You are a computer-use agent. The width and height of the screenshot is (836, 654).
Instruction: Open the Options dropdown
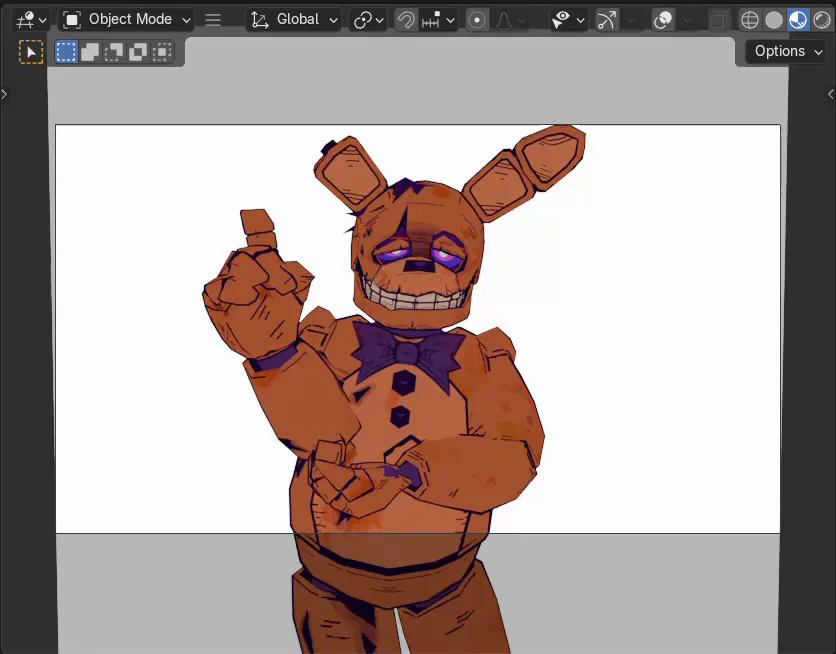787,51
